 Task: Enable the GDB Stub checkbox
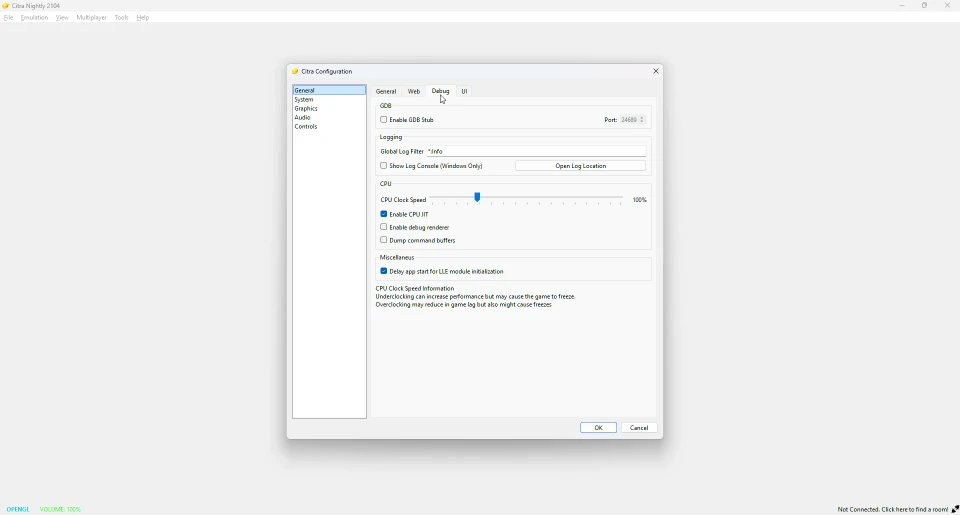384,120
